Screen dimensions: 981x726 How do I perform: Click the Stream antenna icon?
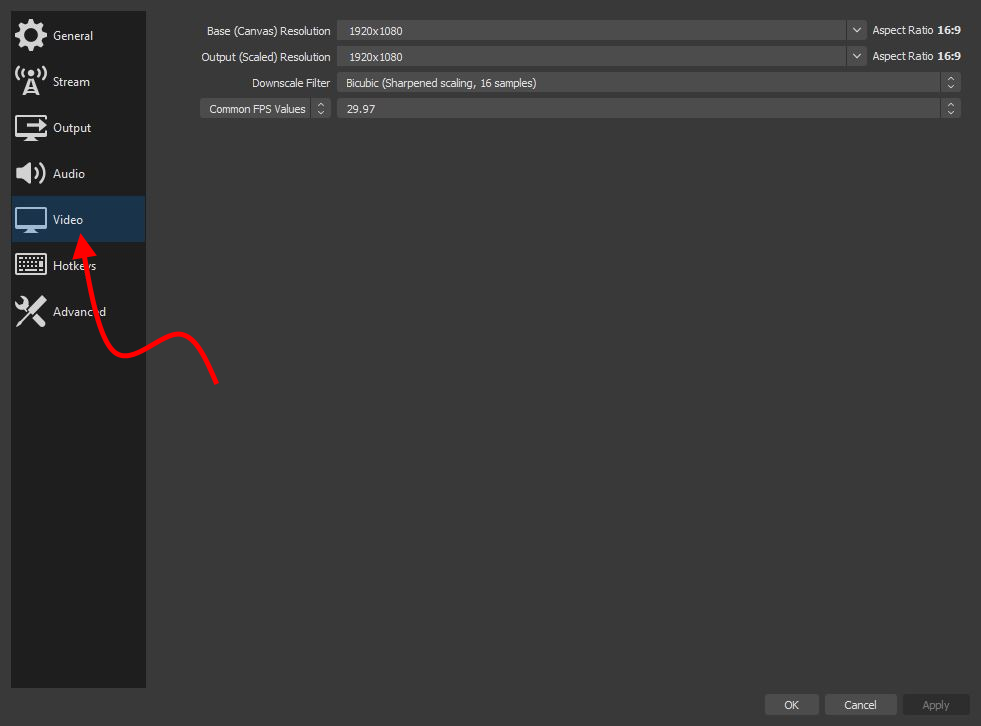[31, 81]
